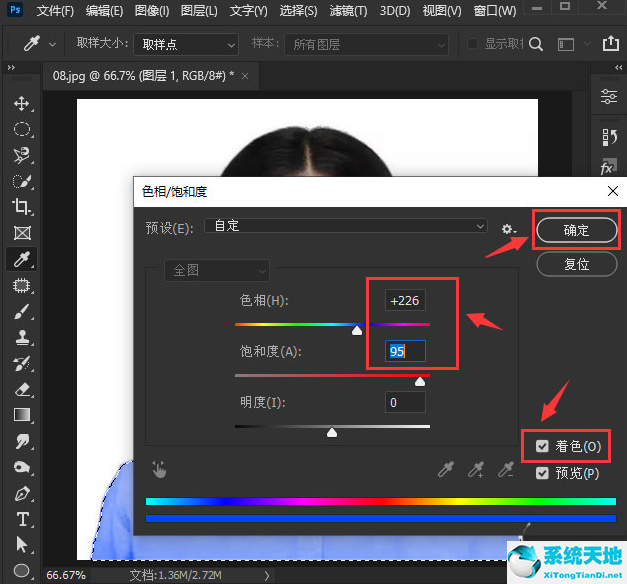
Task: Click the 明度 value field showing 0
Action: tap(405, 402)
